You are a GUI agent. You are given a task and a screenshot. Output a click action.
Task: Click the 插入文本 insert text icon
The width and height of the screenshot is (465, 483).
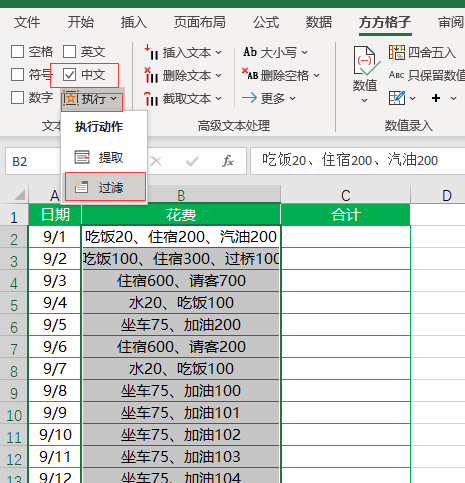tap(152, 52)
